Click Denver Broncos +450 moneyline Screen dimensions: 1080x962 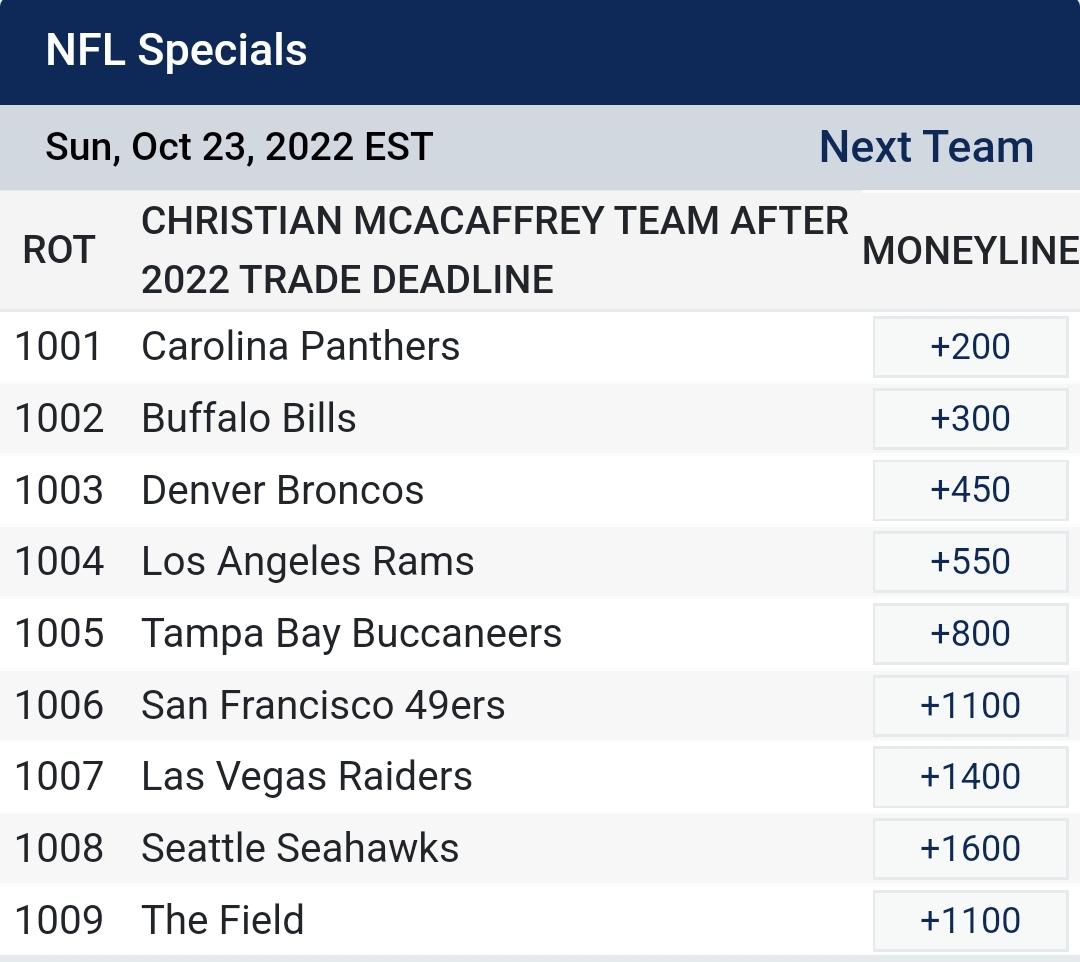click(970, 490)
